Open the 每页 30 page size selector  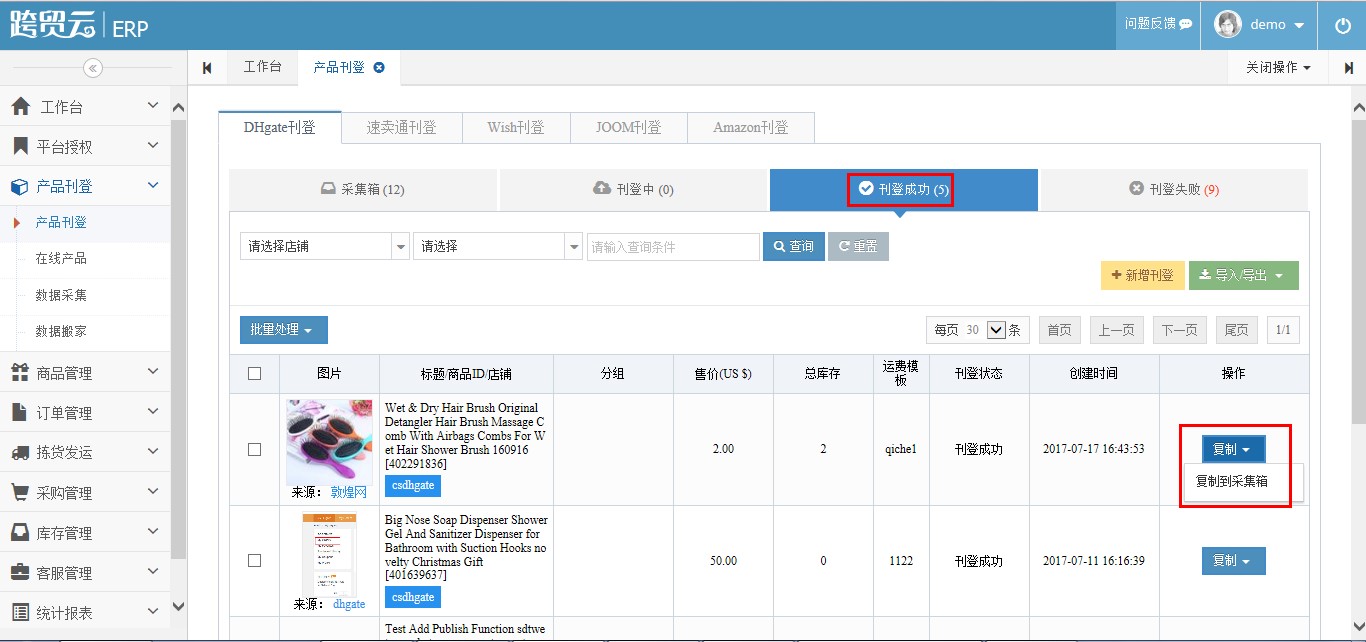(x=996, y=330)
